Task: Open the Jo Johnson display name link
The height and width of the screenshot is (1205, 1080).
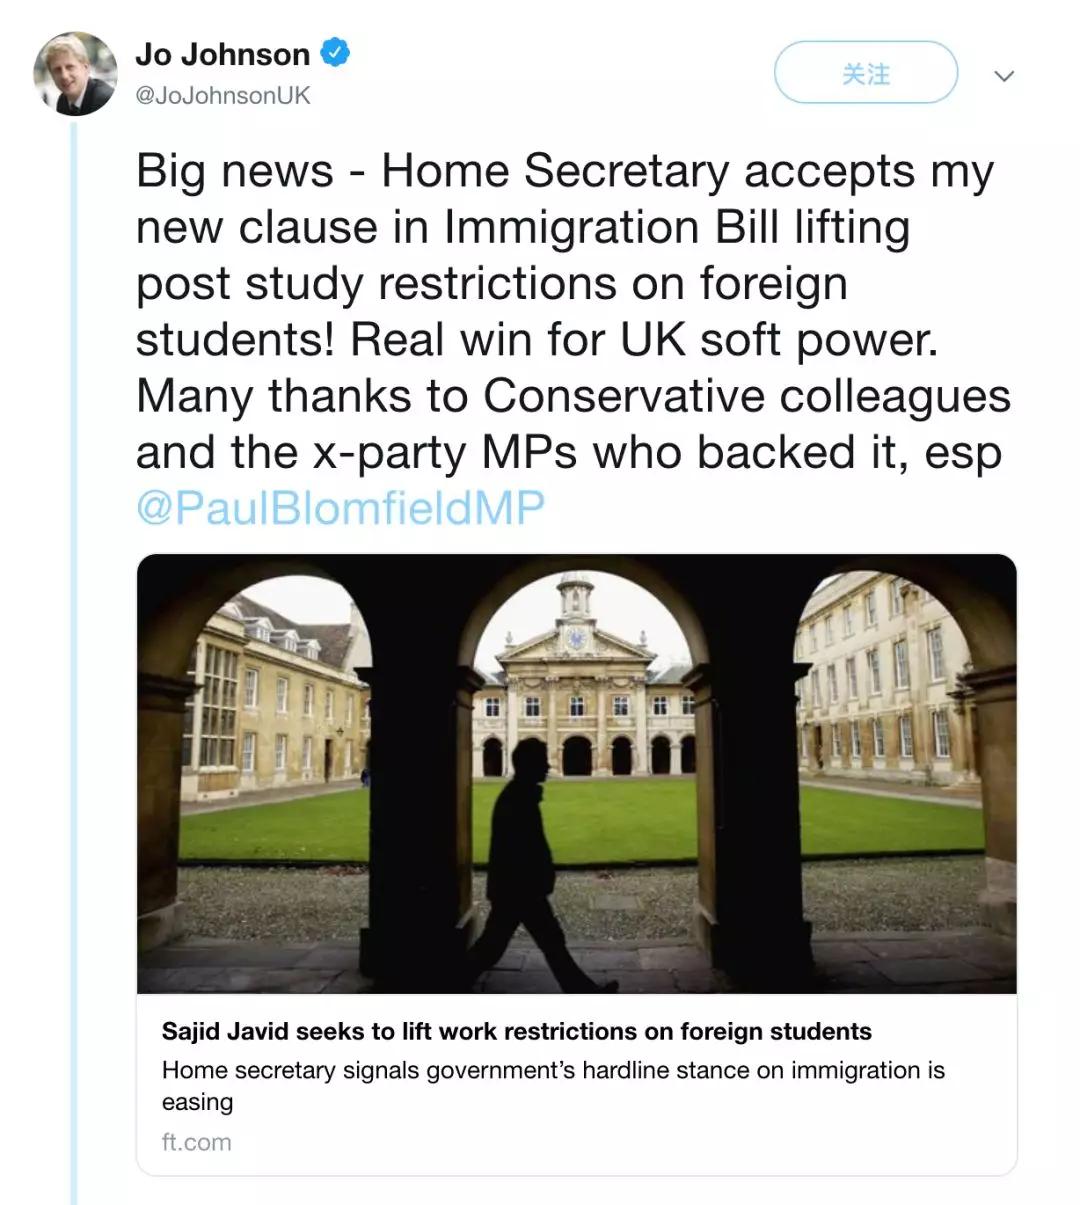Action: [222, 54]
